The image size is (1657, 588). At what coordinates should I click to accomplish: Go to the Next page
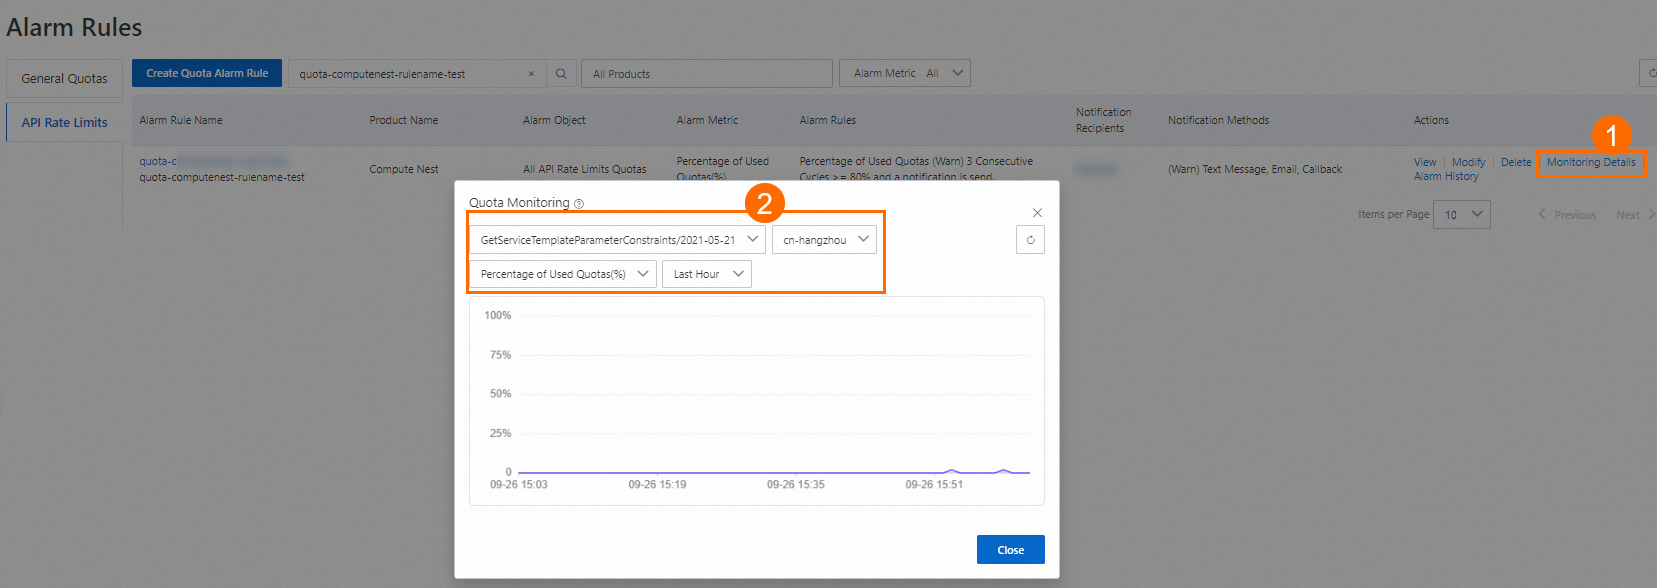1635,215
